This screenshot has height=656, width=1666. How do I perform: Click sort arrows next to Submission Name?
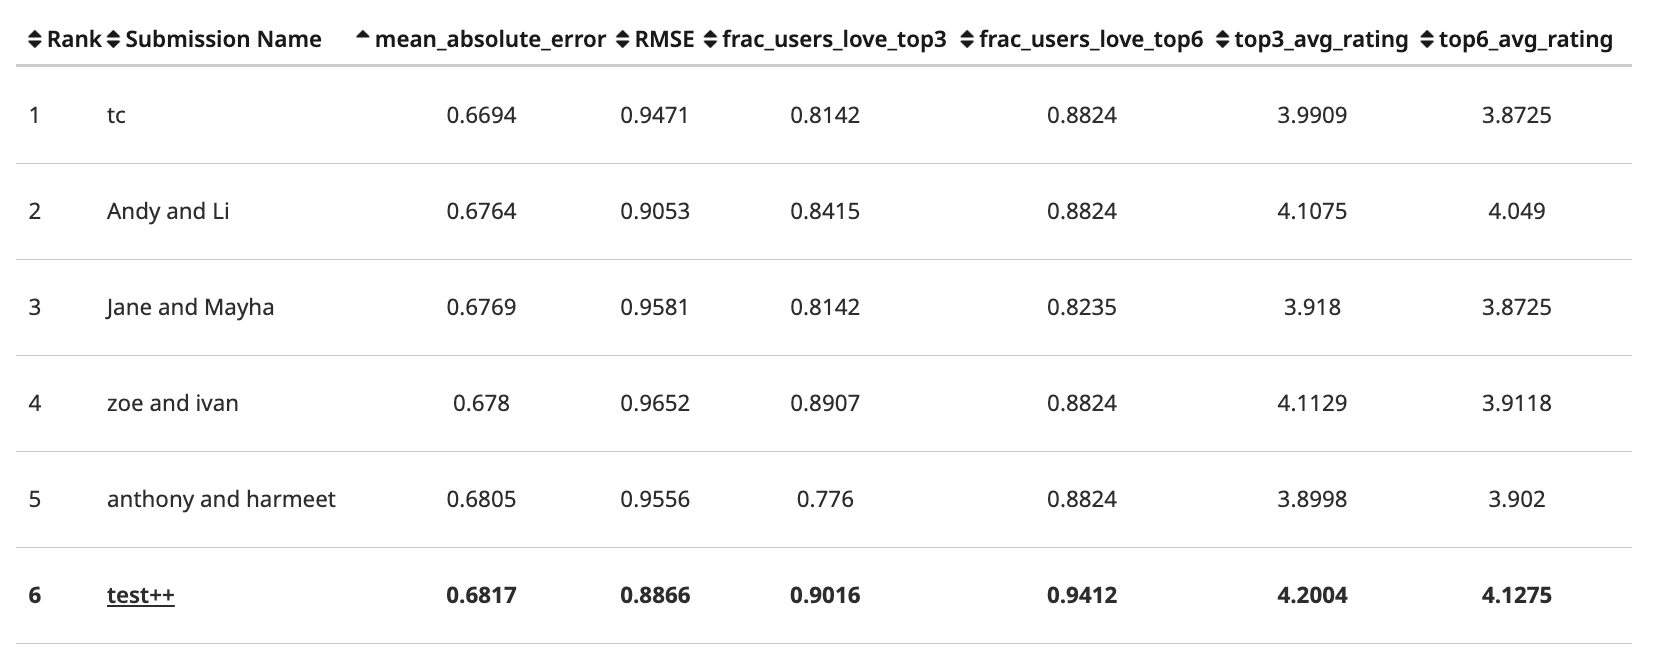113,40
